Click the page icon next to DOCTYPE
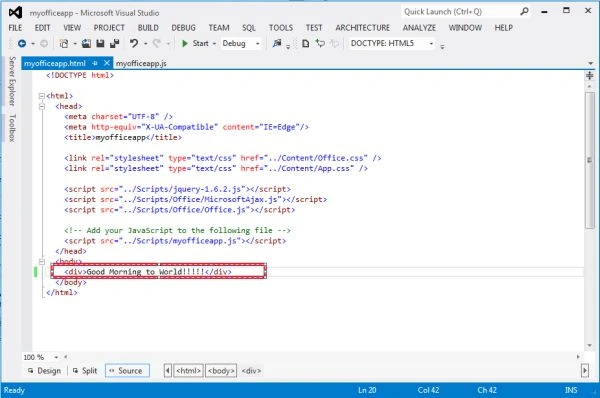Image resolution: width=600 pixels, height=398 pixels. [x=305, y=44]
